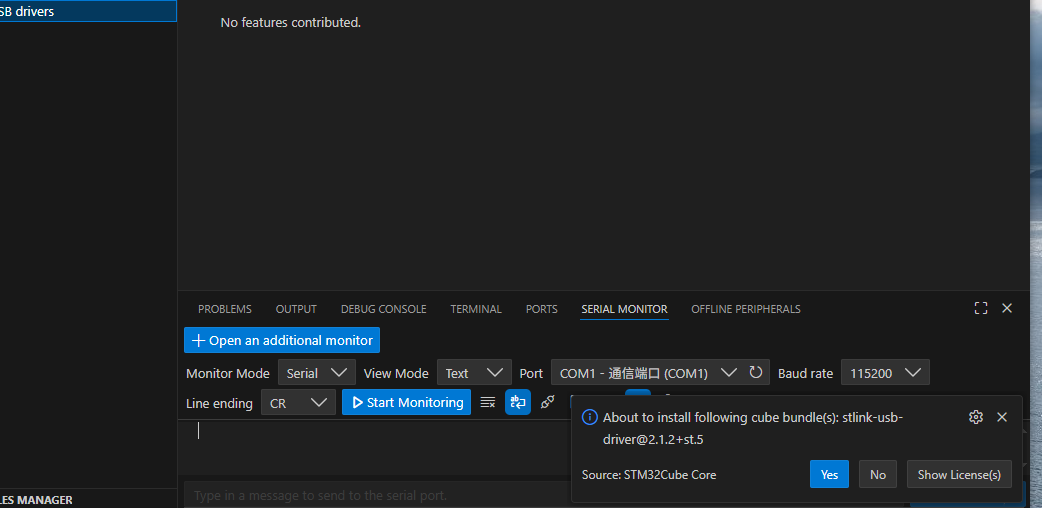Select a port from COM1 dropdown
Viewport: 1042px width, 508px height.
[647, 373]
